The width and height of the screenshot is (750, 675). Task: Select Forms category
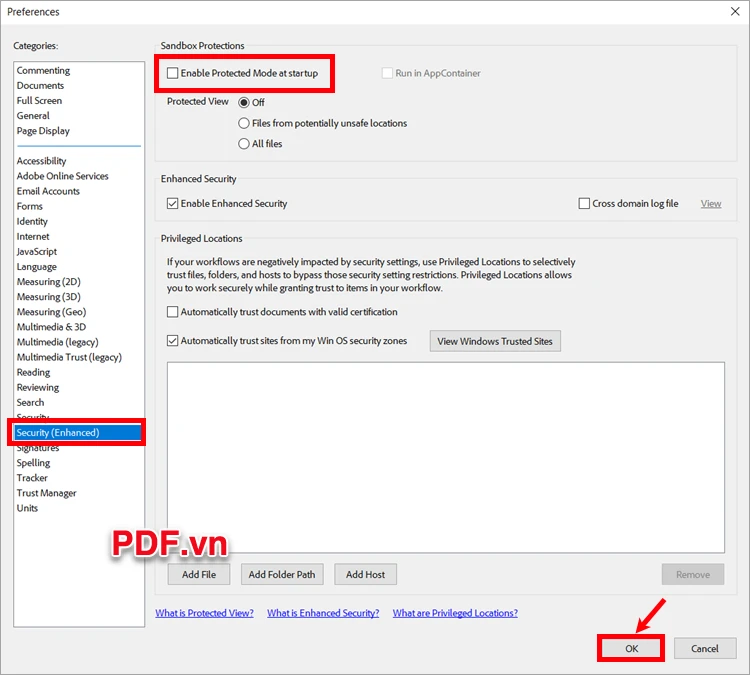click(30, 206)
